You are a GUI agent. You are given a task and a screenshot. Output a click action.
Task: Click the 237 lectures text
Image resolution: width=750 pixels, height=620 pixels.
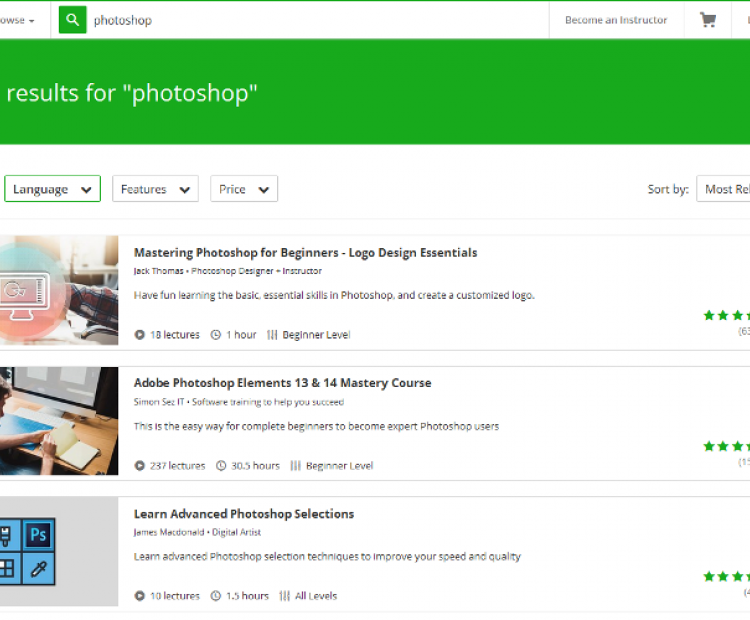pyautogui.click(x=177, y=465)
